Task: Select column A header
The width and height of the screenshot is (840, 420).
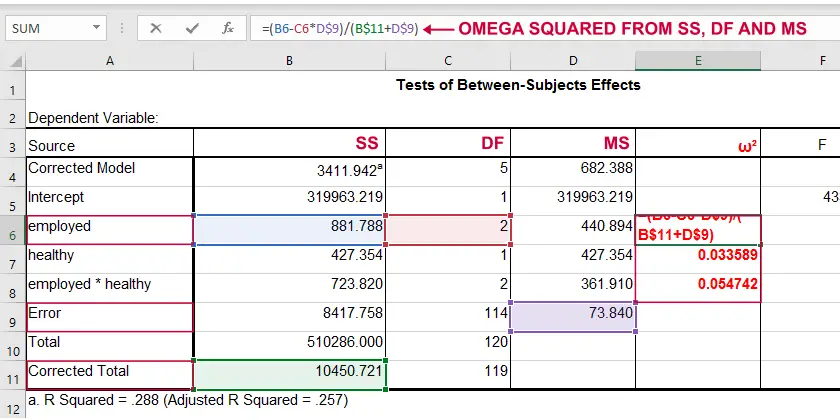Action: click(110, 61)
